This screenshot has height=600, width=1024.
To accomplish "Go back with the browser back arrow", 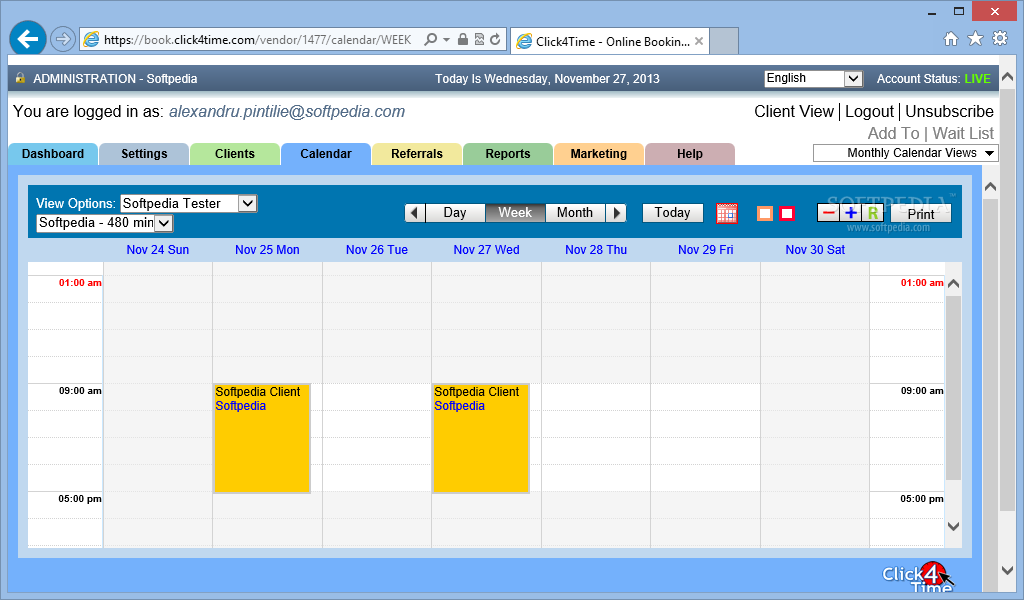I will point(27,39).
